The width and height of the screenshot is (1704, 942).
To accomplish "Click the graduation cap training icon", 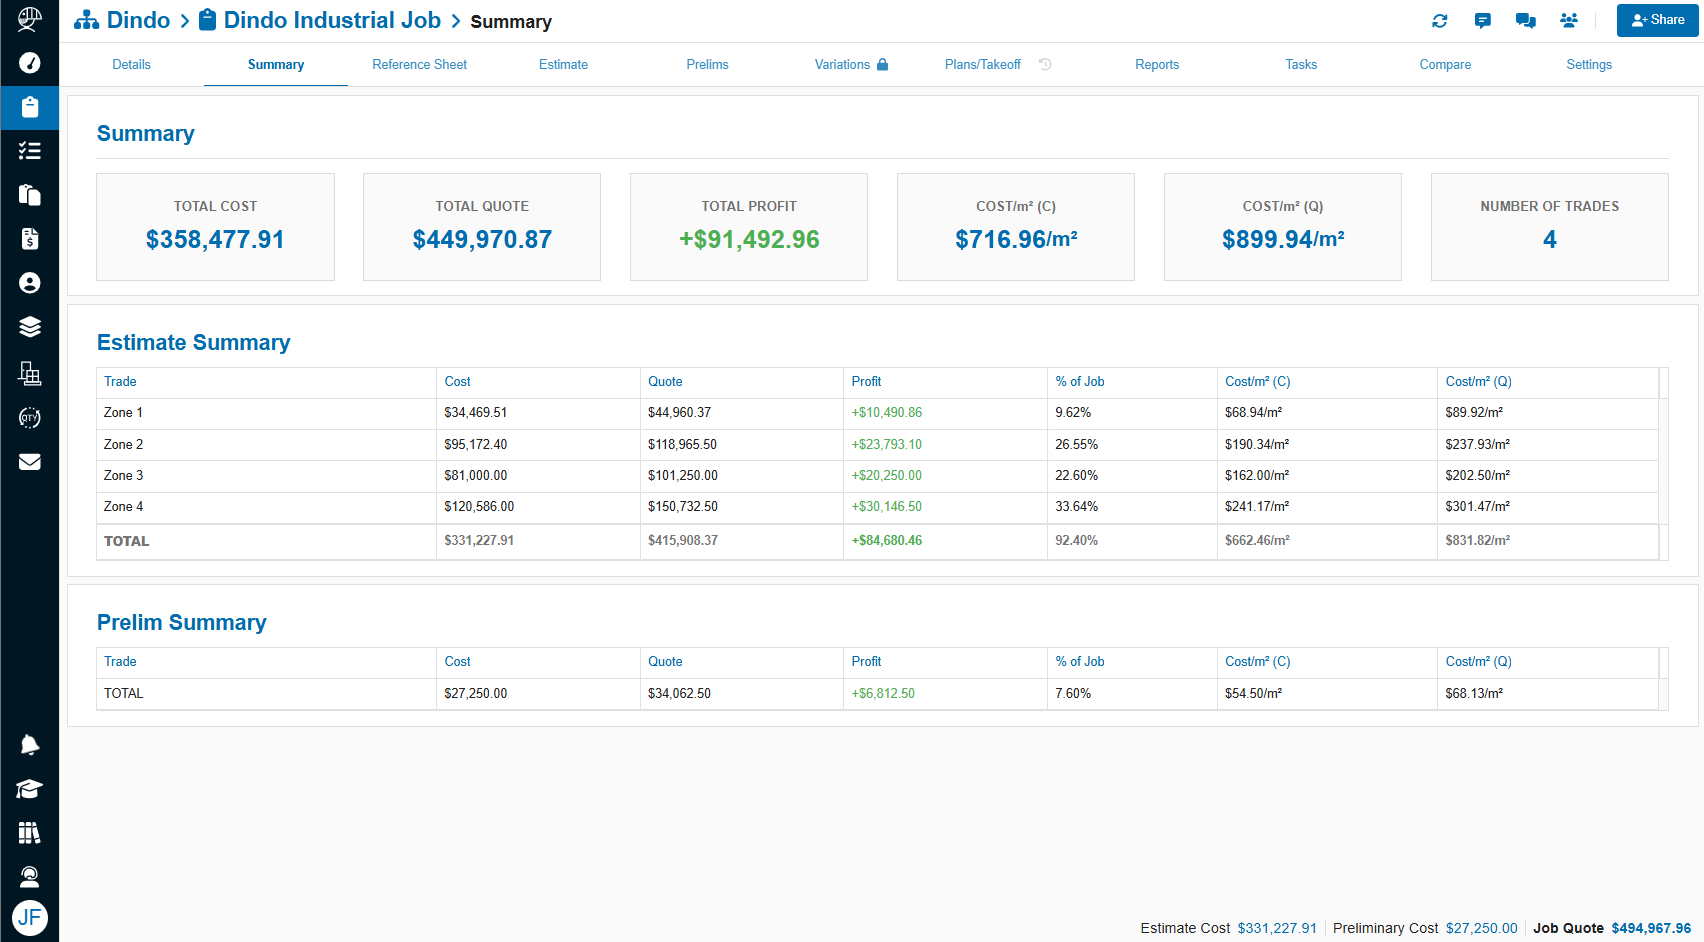I will tap(30, 789).
